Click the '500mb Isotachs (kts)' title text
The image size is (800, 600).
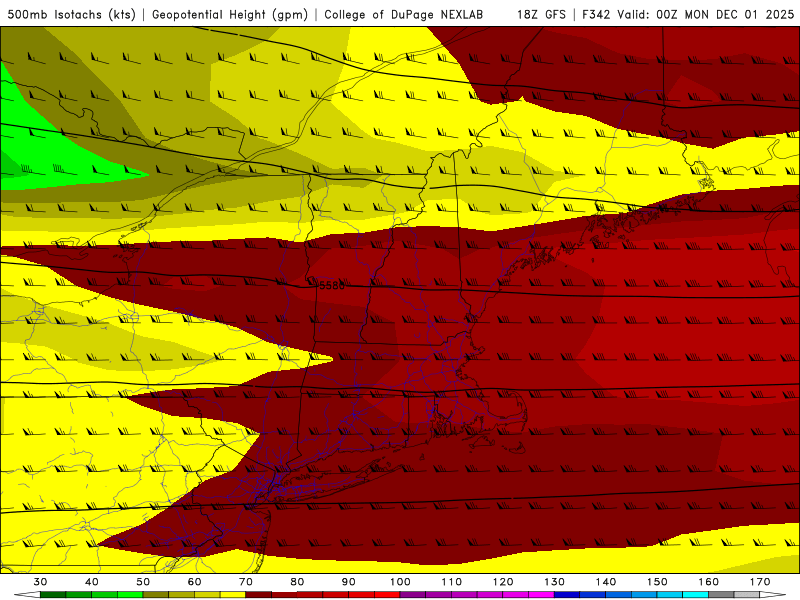point(71,14)
